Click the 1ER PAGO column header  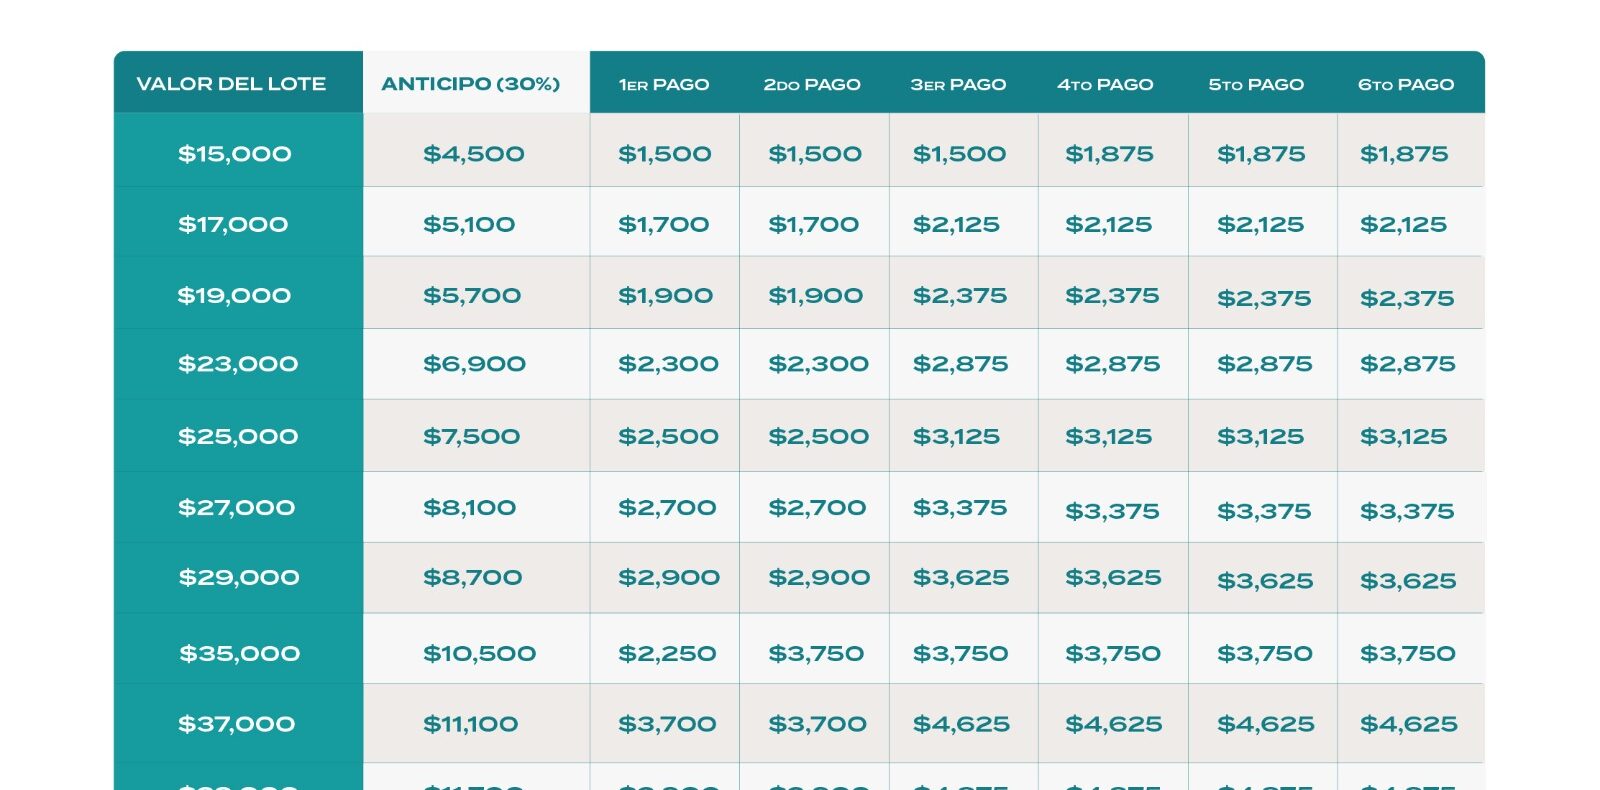(664, 84)
